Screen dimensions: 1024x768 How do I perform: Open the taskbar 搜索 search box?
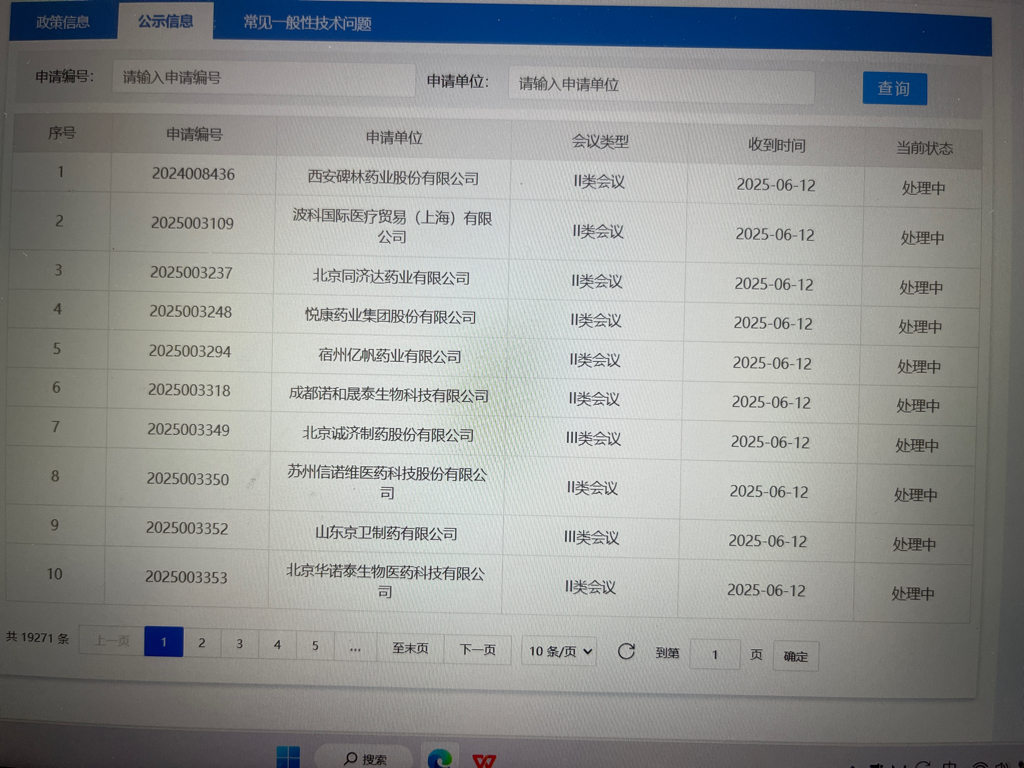point(364,759)
